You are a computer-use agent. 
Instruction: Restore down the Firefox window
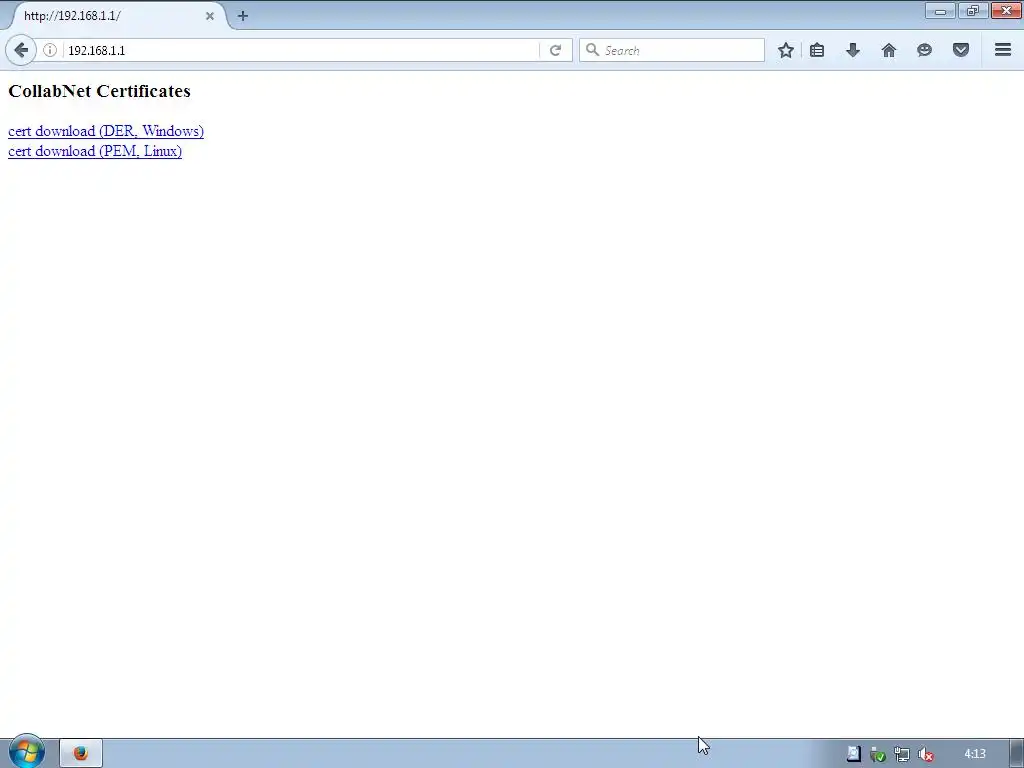pyautogui.click(x=973, y=10)
